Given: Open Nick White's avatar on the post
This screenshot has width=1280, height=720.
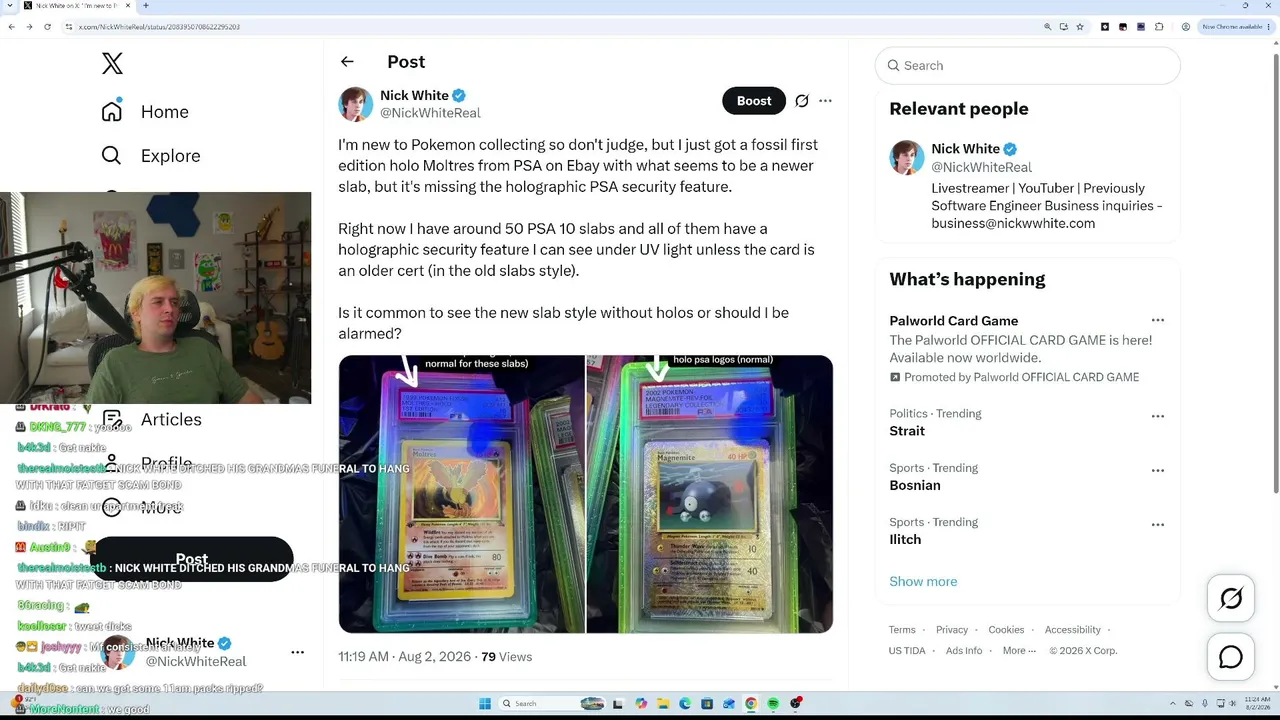Looking at the screenshot, I should pos(355,104).
